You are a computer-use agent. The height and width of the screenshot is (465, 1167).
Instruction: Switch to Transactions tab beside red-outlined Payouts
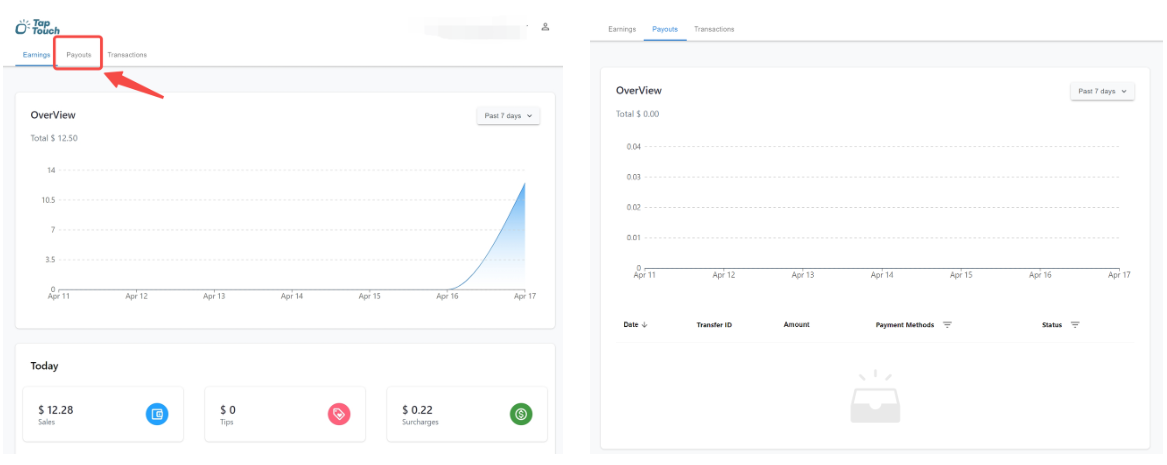coord(127,54)
